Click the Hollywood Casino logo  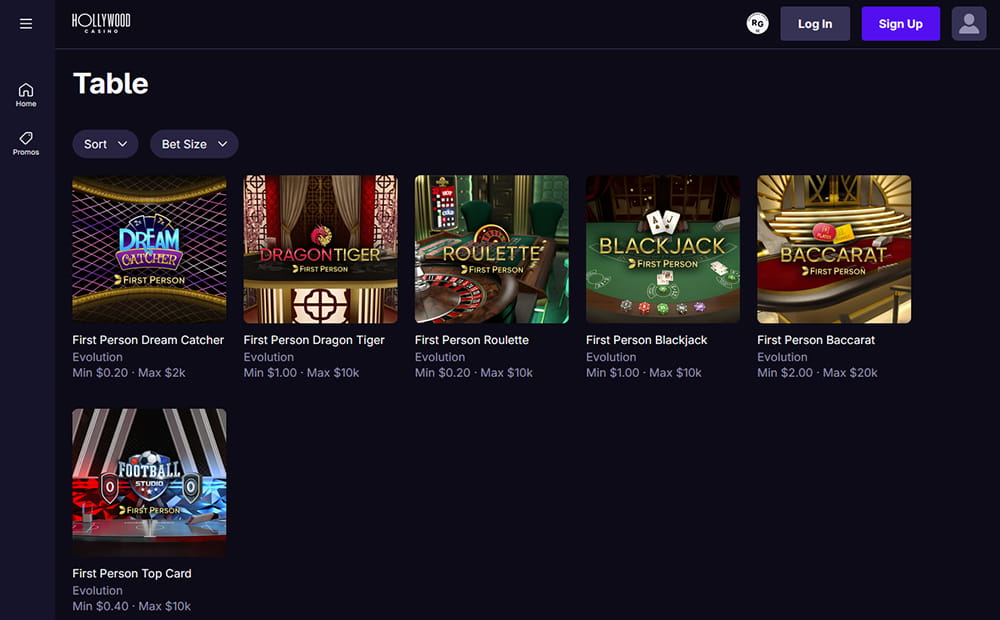pos(101,23)
